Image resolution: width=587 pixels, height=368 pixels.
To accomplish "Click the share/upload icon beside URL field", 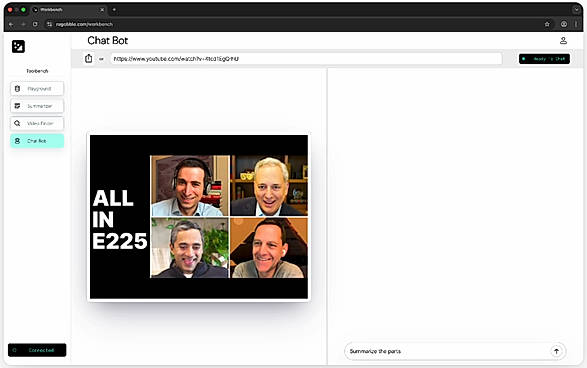I will point(88,58).
